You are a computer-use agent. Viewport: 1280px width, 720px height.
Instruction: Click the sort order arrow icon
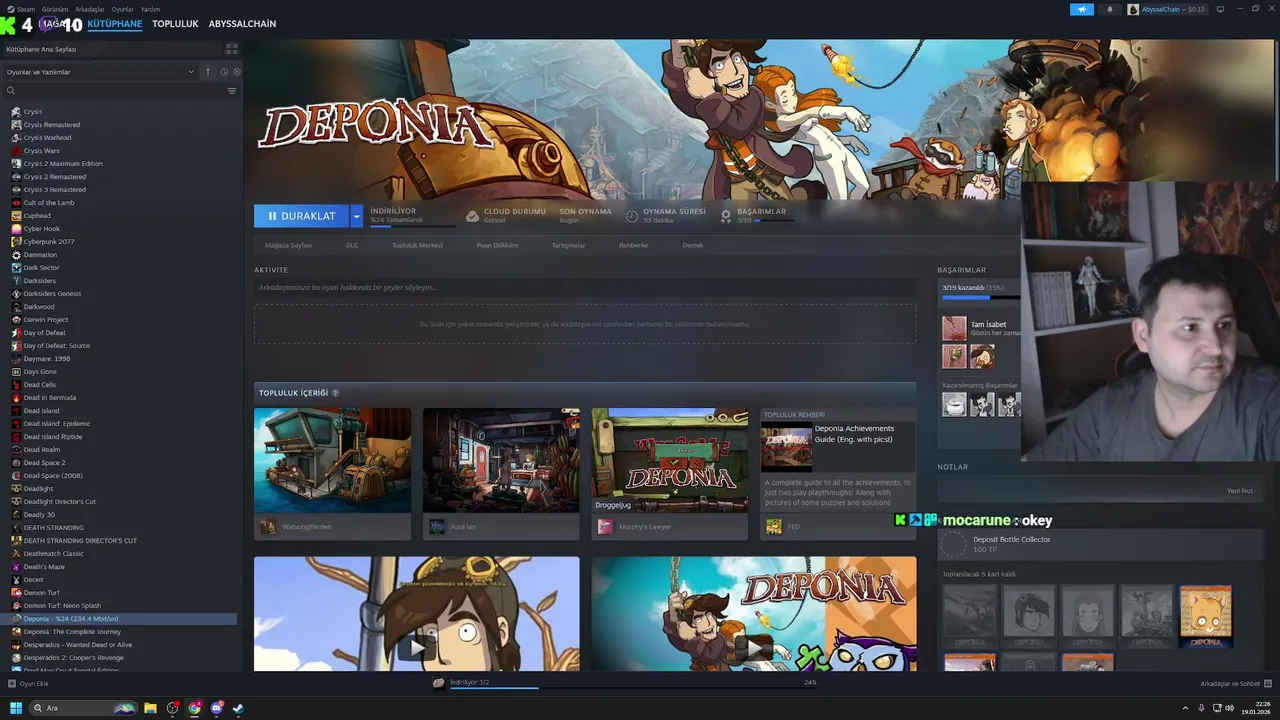click(208, 72)
